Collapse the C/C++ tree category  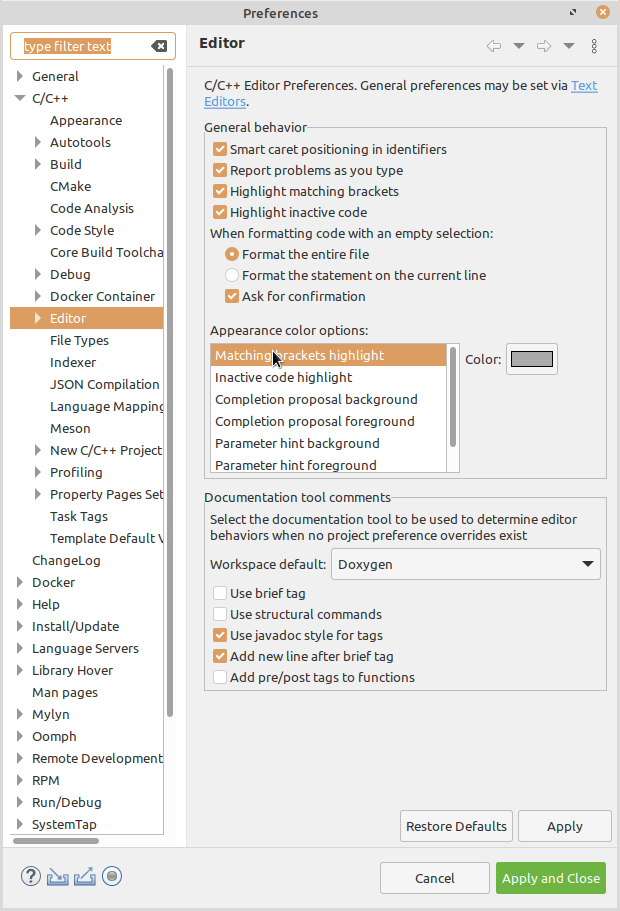coord(20,98)
